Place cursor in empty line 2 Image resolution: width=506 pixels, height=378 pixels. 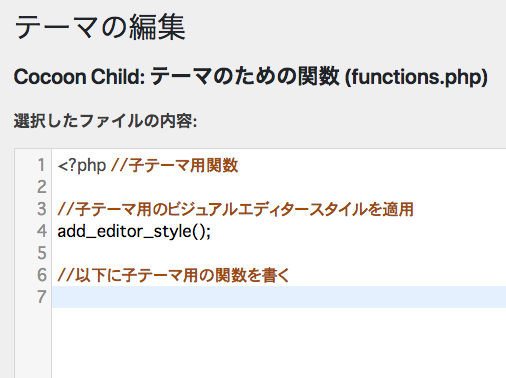[279, 187]
